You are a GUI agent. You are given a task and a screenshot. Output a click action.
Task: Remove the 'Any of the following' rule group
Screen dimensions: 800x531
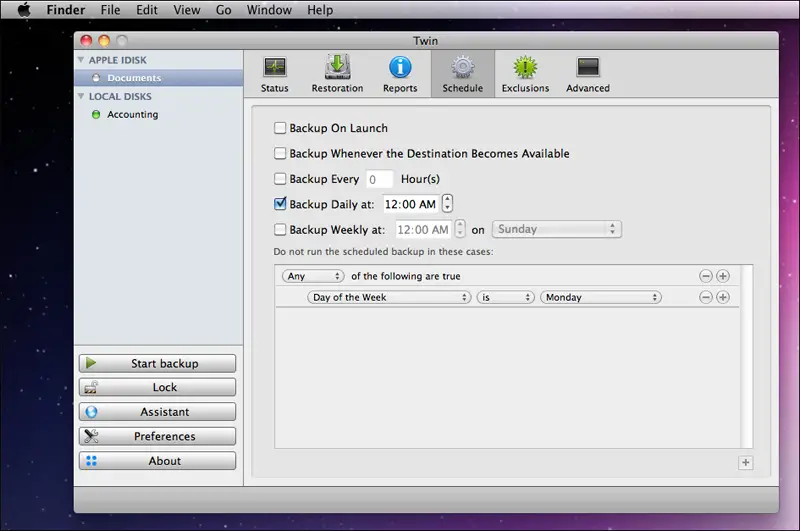pyautogui.click(x=706, y=276)
